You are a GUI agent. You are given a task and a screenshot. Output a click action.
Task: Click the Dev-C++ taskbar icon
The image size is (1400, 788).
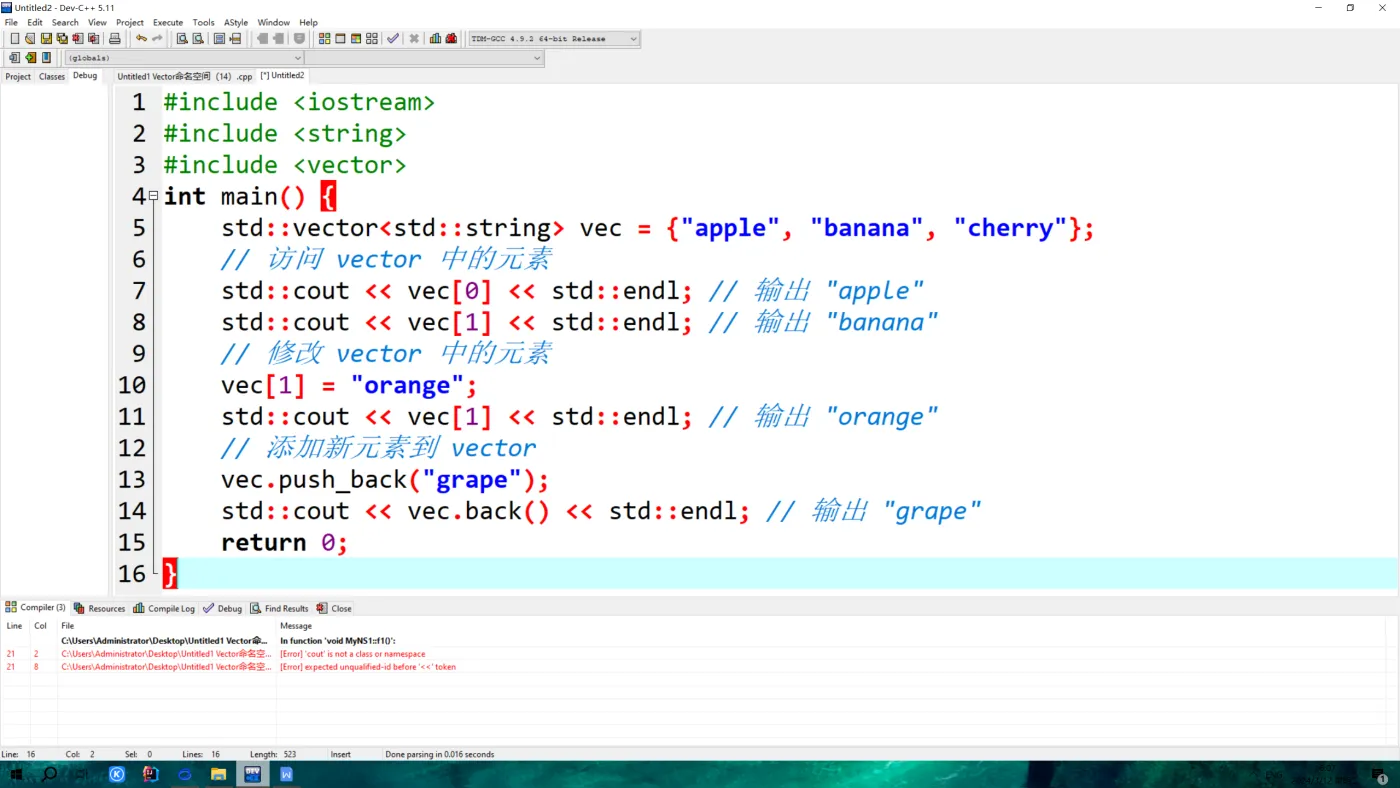(x=252, y=774)
